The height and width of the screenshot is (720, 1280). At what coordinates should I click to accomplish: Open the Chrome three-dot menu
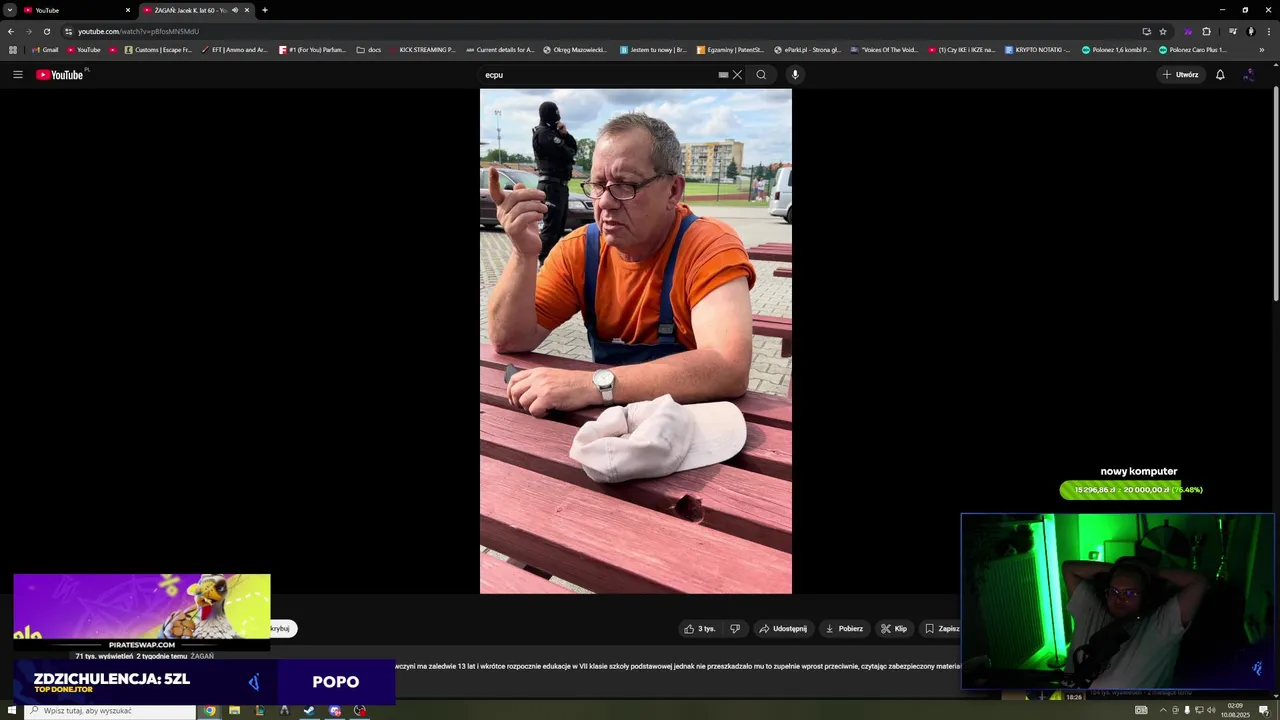click(1268, 31)
